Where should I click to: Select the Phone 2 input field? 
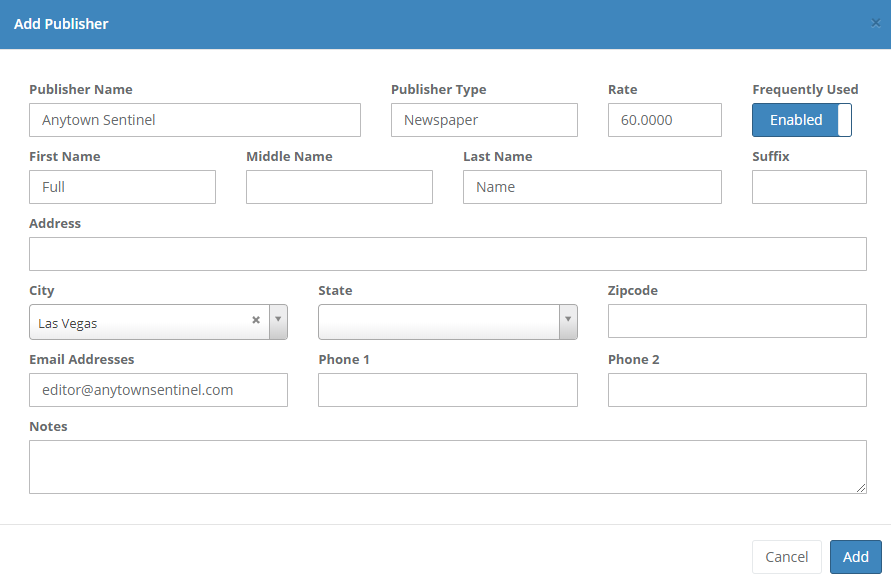(736, 390)
